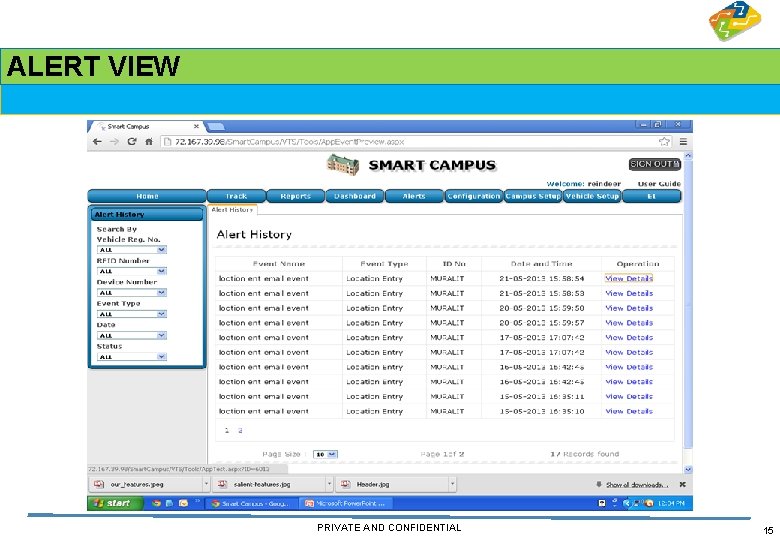Image resolution: width=780 pixels, height=540 pixels.
Task: View Details for 20-05-2013 15:59:50 alert
Action: [629, 308]
